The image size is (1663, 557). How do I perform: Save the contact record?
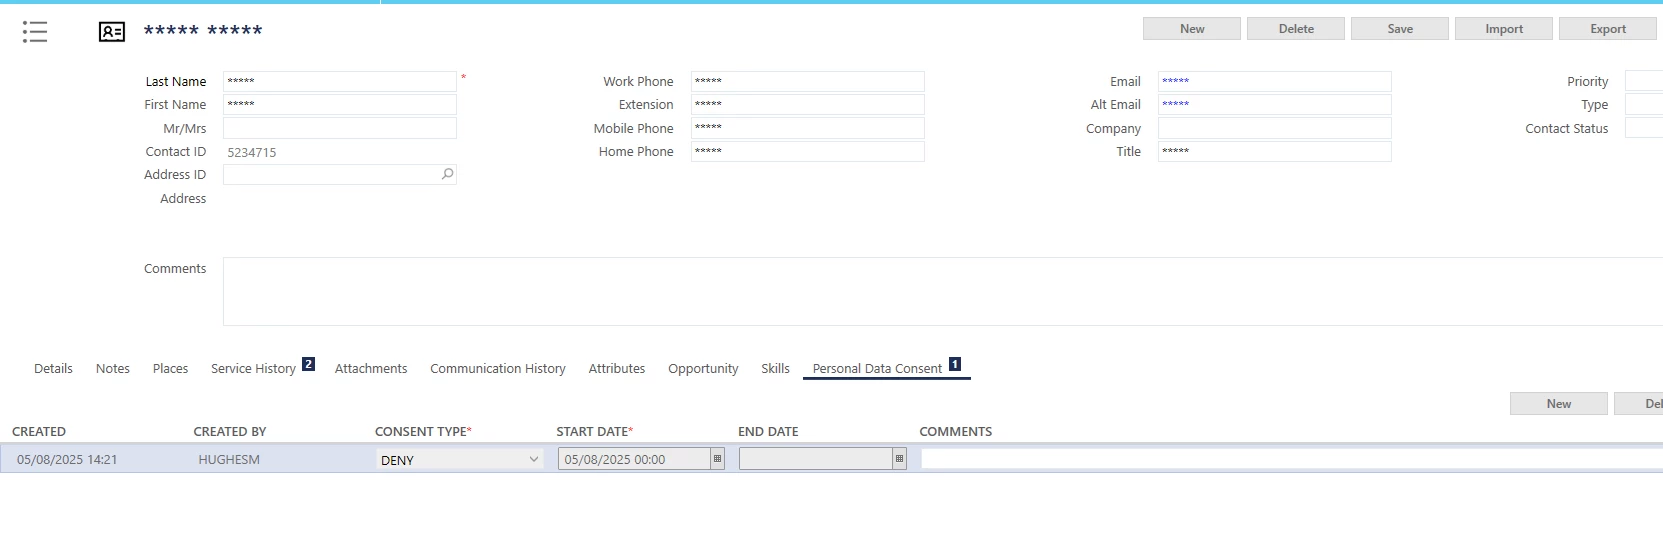[x=1400, y=29]
